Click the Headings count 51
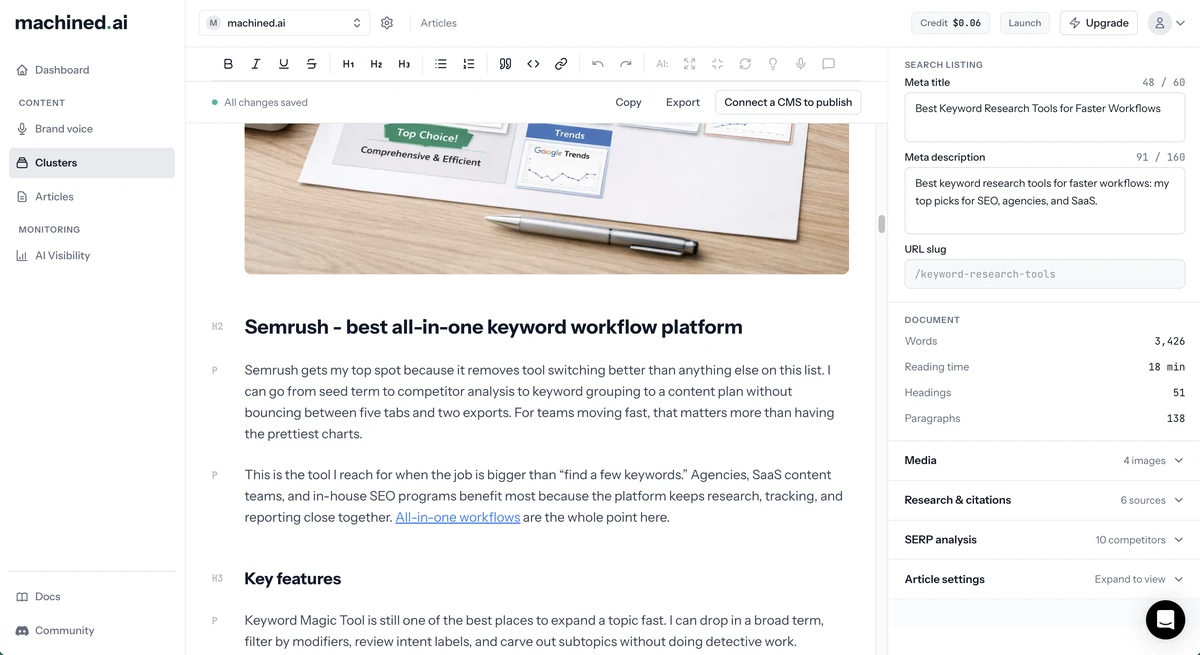Screen dimensions: 1200x655 [1179, 393]
